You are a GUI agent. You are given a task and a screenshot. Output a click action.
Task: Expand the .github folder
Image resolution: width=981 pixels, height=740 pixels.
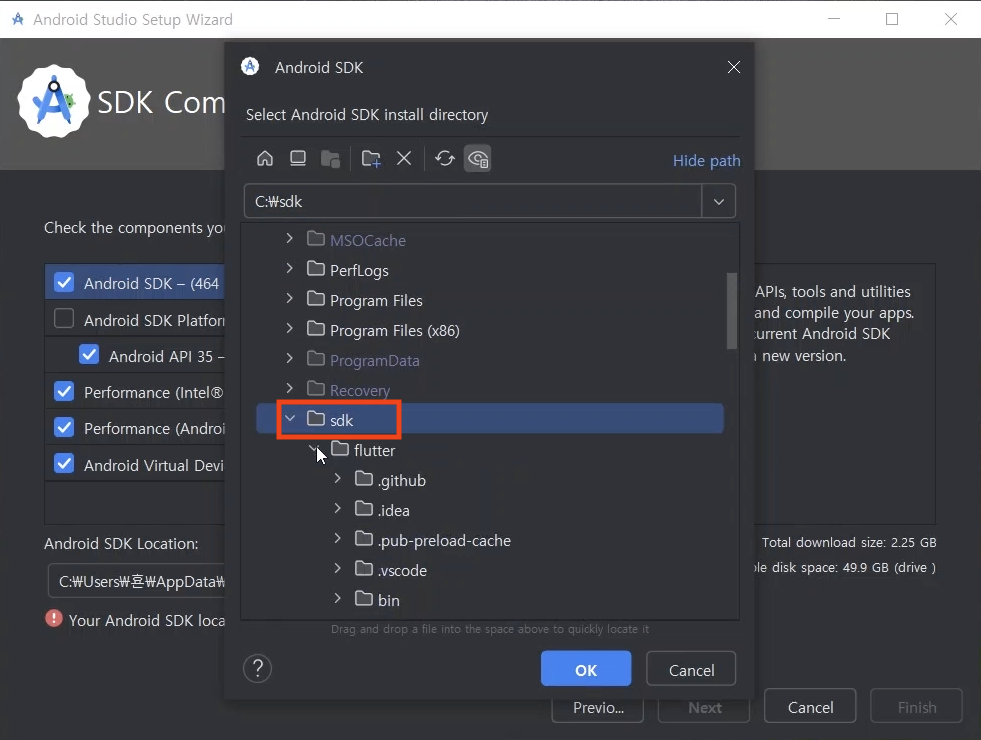click(x=337, y=479)
